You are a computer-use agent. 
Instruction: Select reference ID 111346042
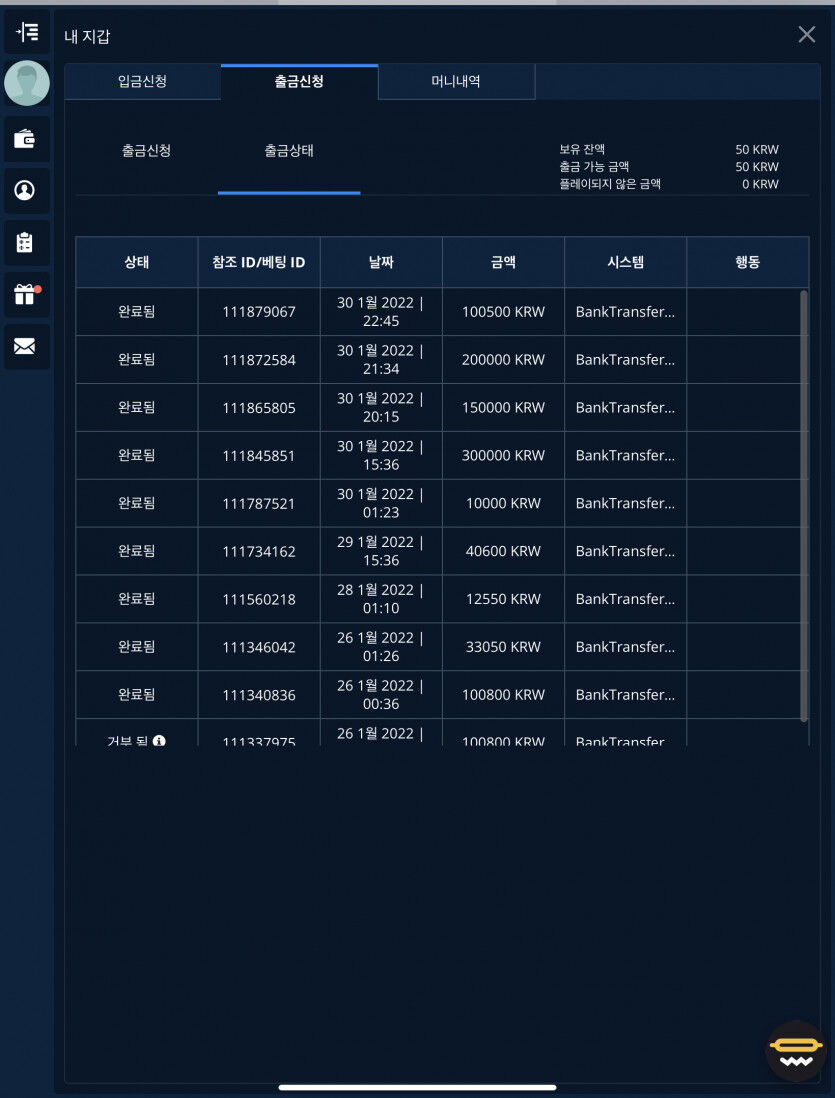click(x=258, y=647)
